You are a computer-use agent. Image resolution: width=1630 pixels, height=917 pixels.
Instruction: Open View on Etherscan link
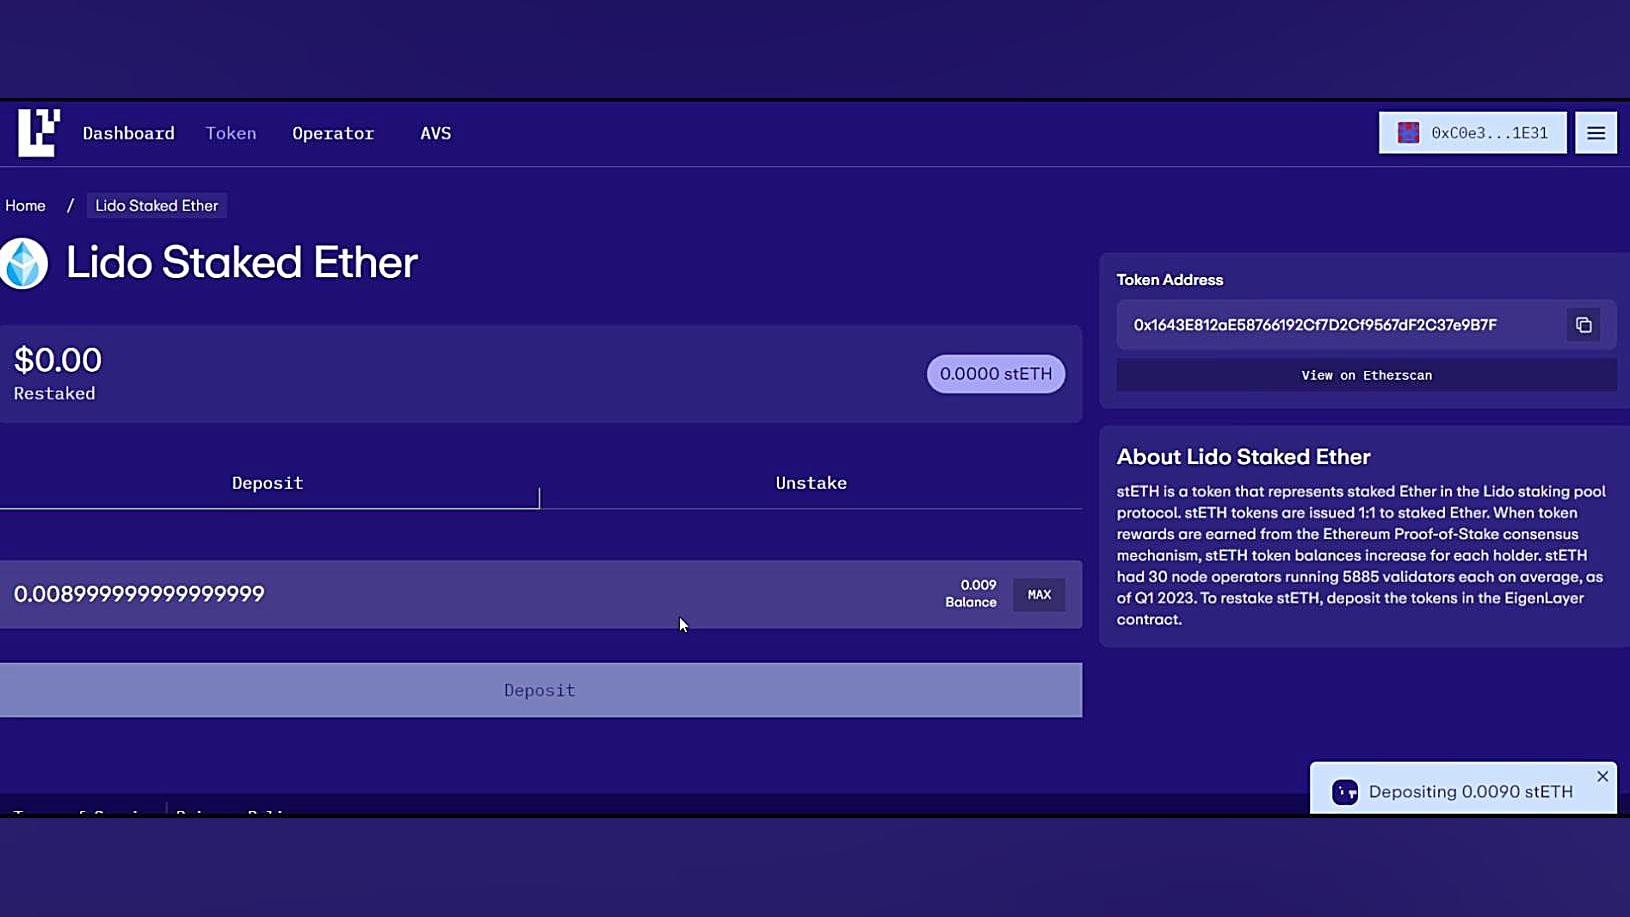(1366, 375)
